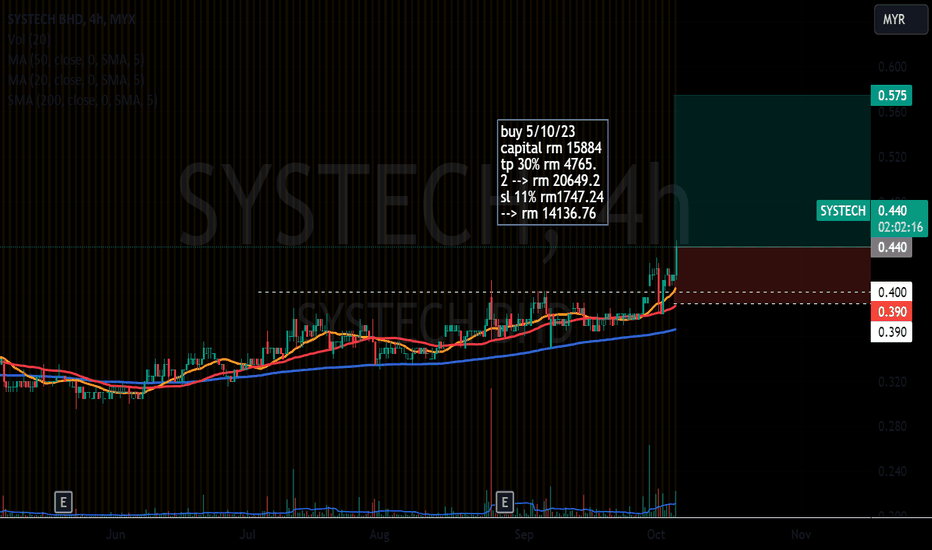932x550 pixels.
Task: Click the earnings E marker near June
Action: (63, 502)
